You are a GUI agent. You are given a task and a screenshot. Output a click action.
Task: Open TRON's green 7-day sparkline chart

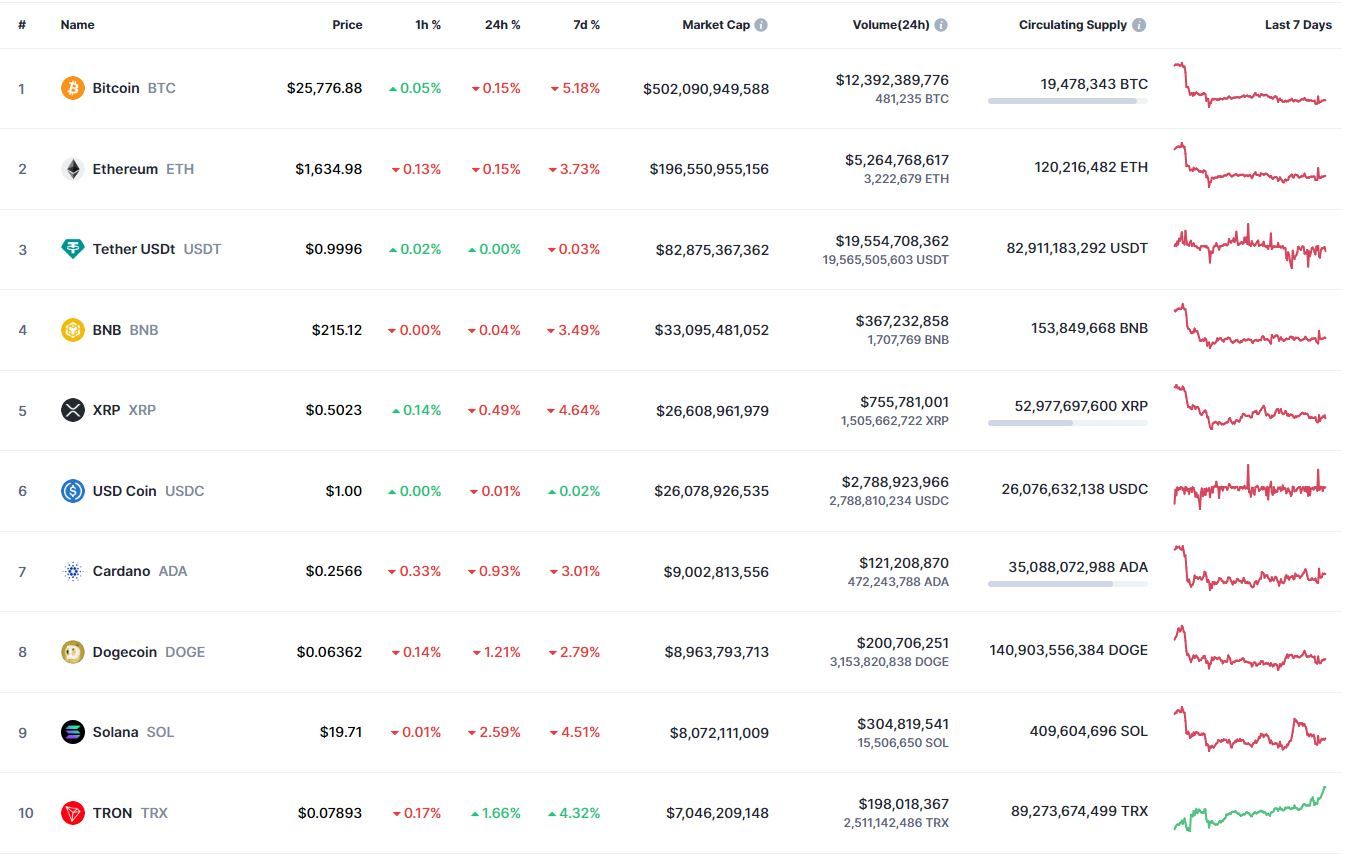pyautogui.click(x=1250, y=809)
